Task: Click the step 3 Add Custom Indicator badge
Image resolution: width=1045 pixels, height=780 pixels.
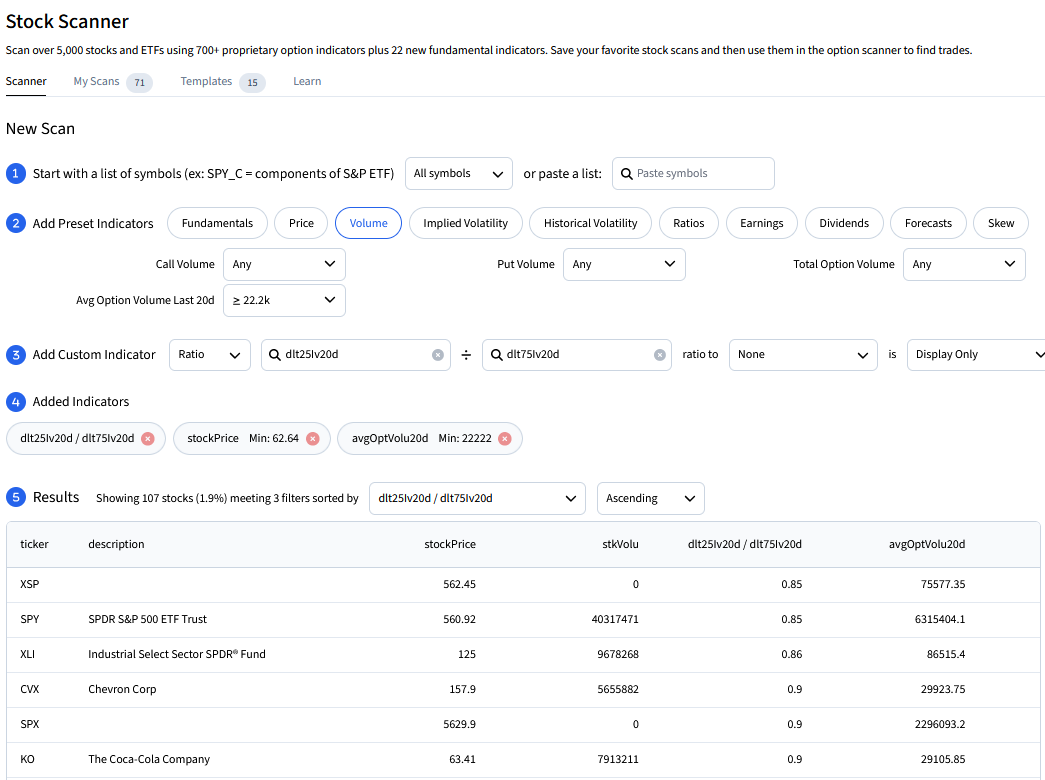Action: pos(15,354)
